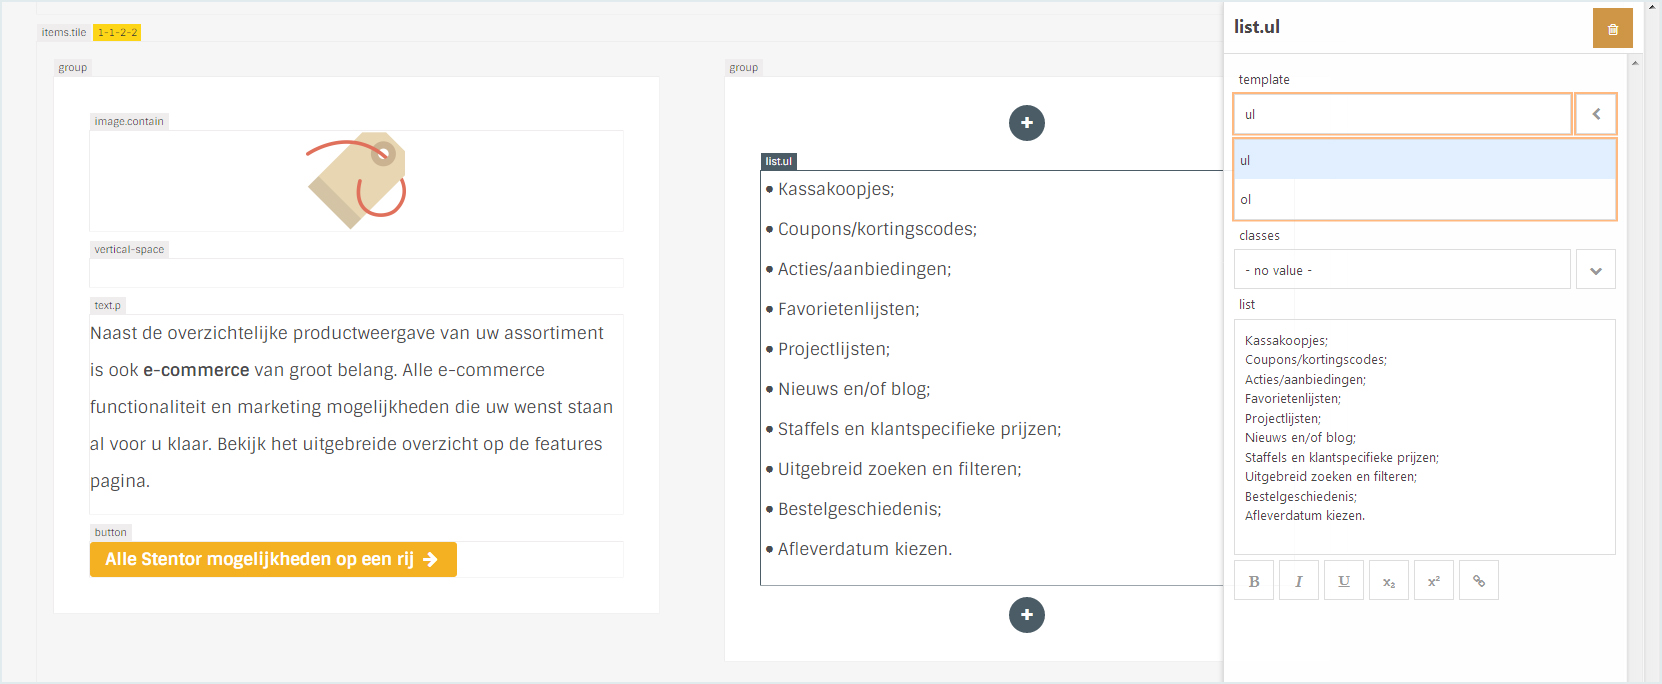Screen dimensions: 1662x684
Task: Collapse the template dropdown arrow
Action: coord(1596,114)
